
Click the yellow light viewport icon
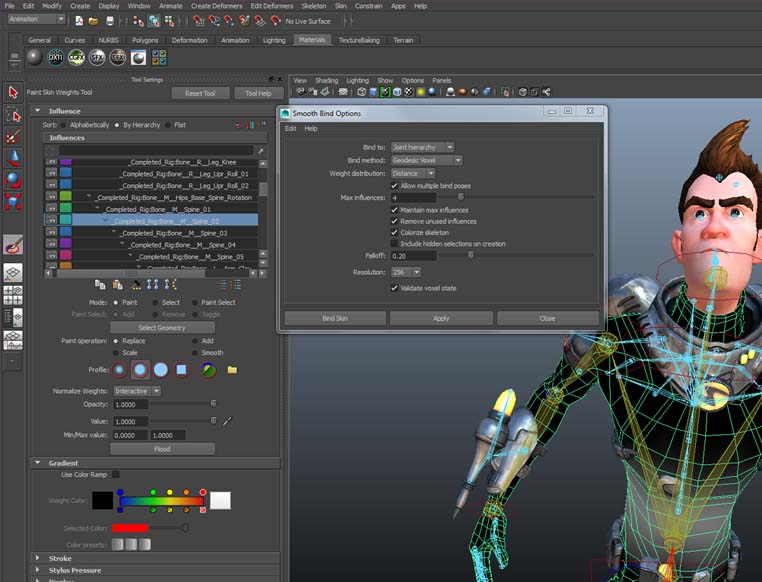coord(421,92)
